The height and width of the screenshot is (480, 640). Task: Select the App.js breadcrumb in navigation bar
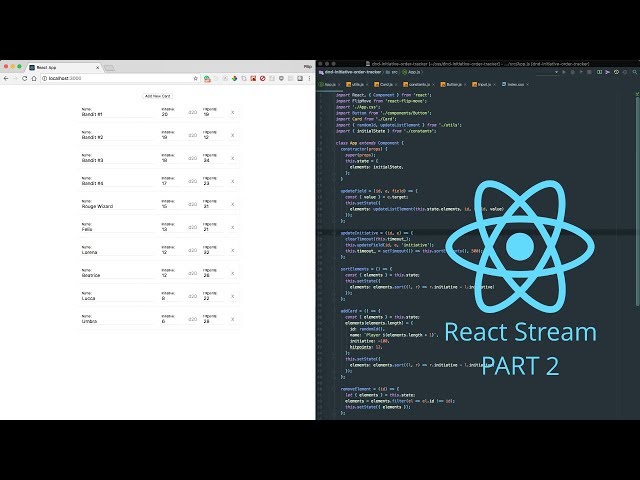[x=411, y=72]
